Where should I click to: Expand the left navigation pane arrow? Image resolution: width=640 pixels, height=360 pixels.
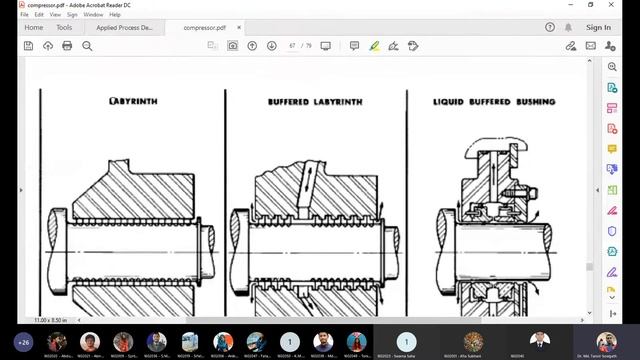point(21,190)
